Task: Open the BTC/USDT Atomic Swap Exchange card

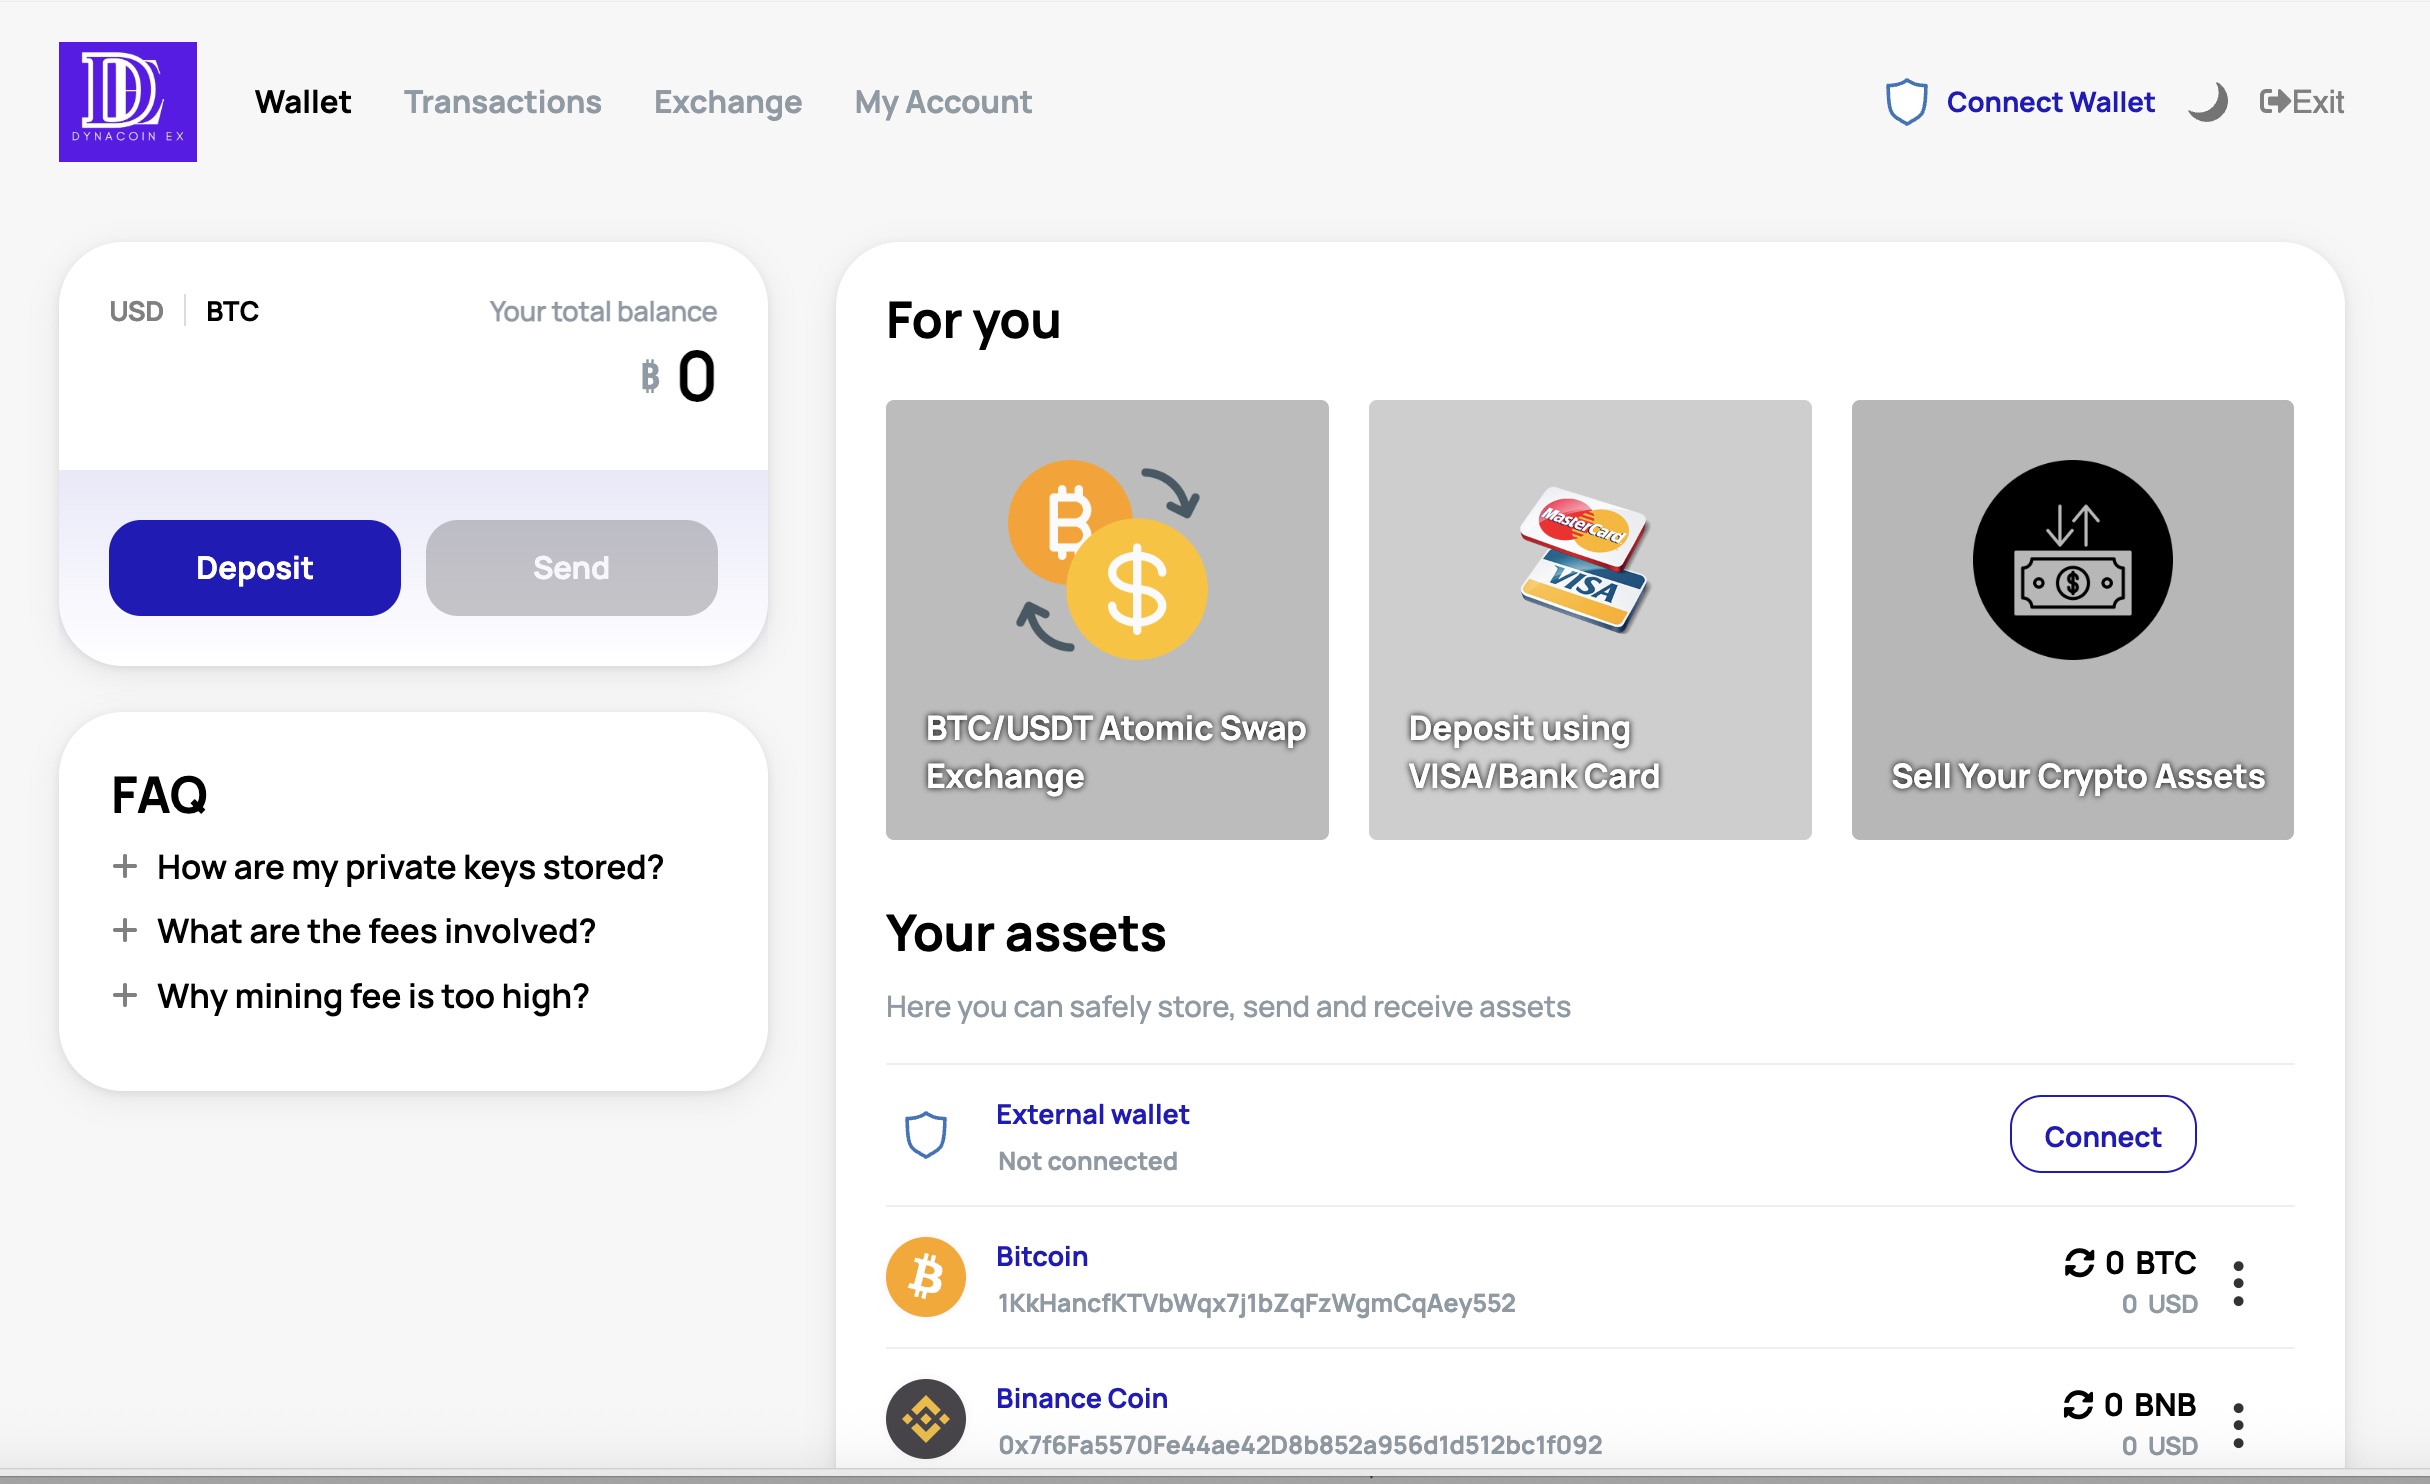Action: click(x=1107, y=620)
